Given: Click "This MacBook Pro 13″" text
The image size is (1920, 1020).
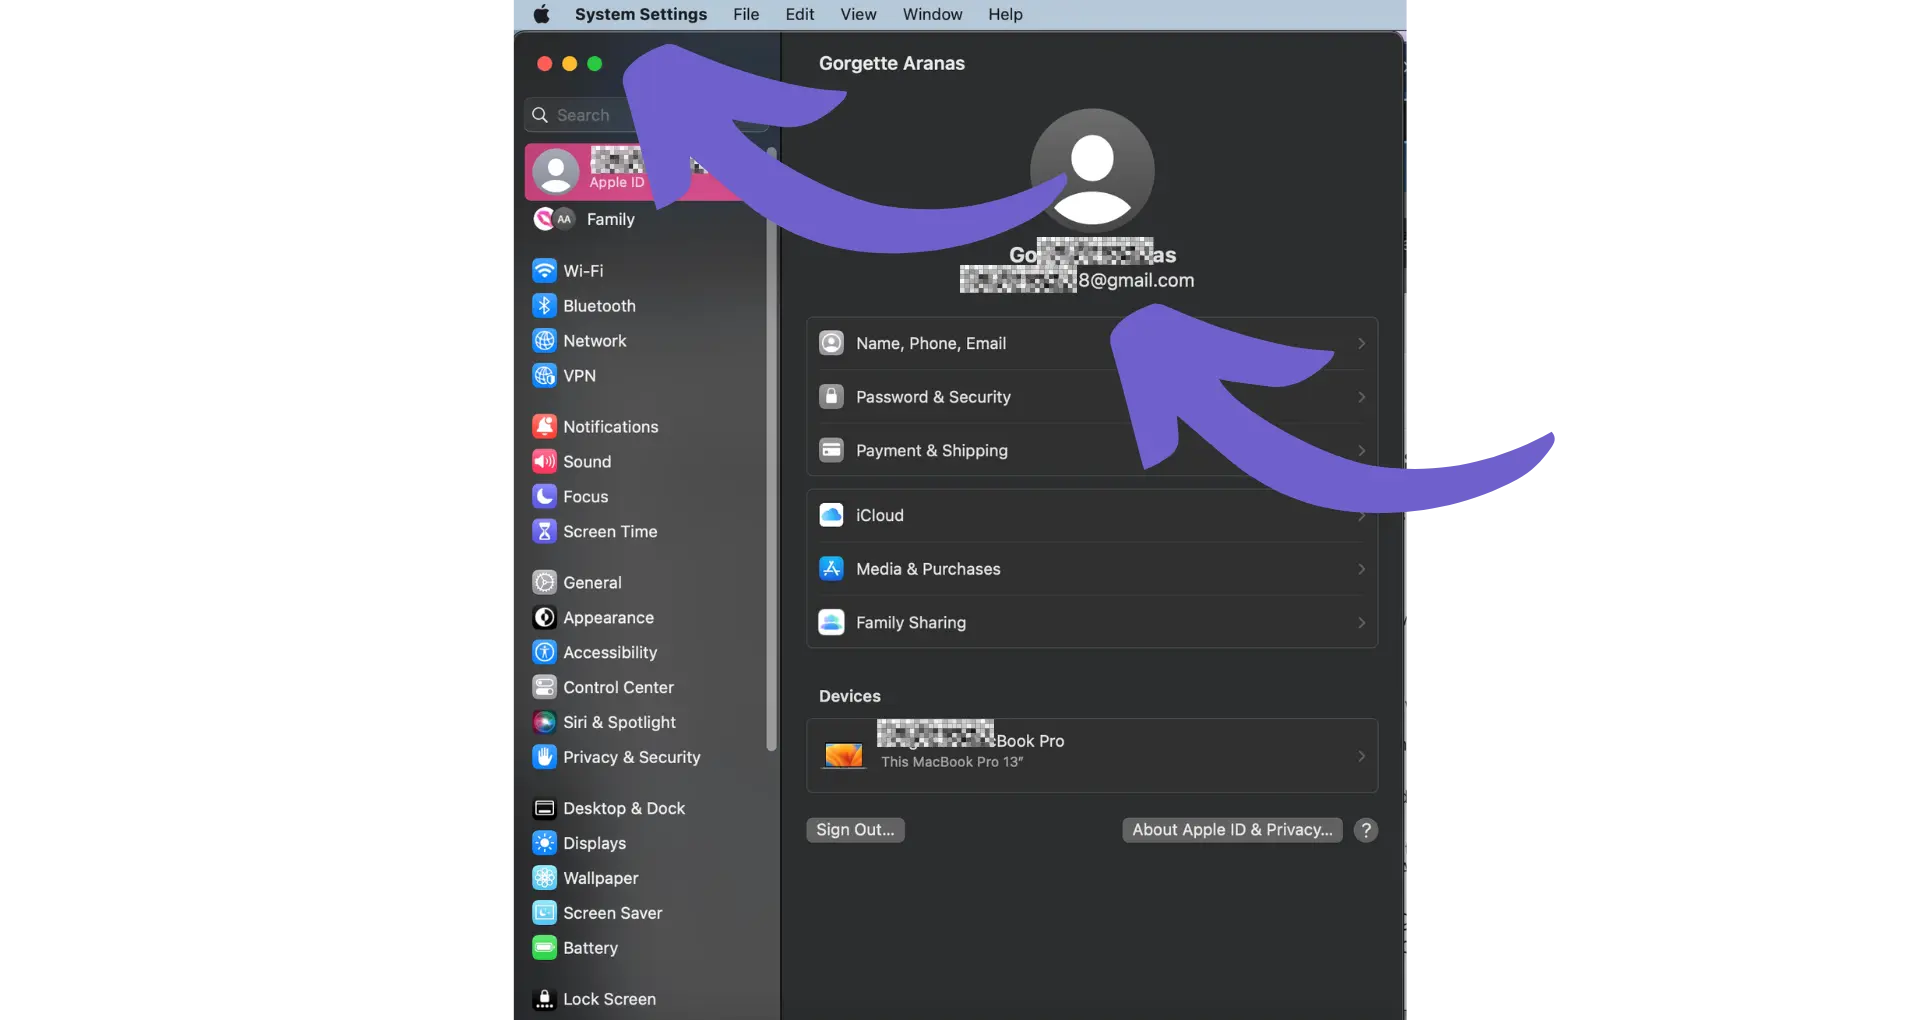Looking at the screenshot, I should coord(952,762).
